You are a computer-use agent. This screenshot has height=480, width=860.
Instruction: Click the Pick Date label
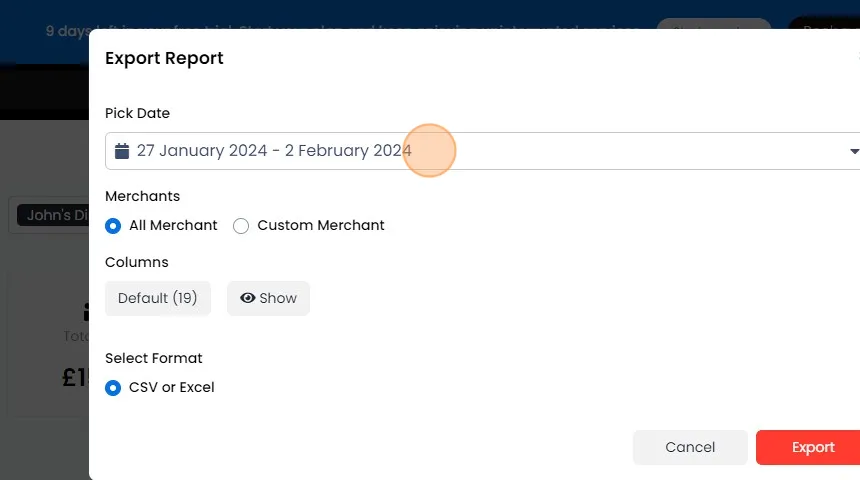137,113
